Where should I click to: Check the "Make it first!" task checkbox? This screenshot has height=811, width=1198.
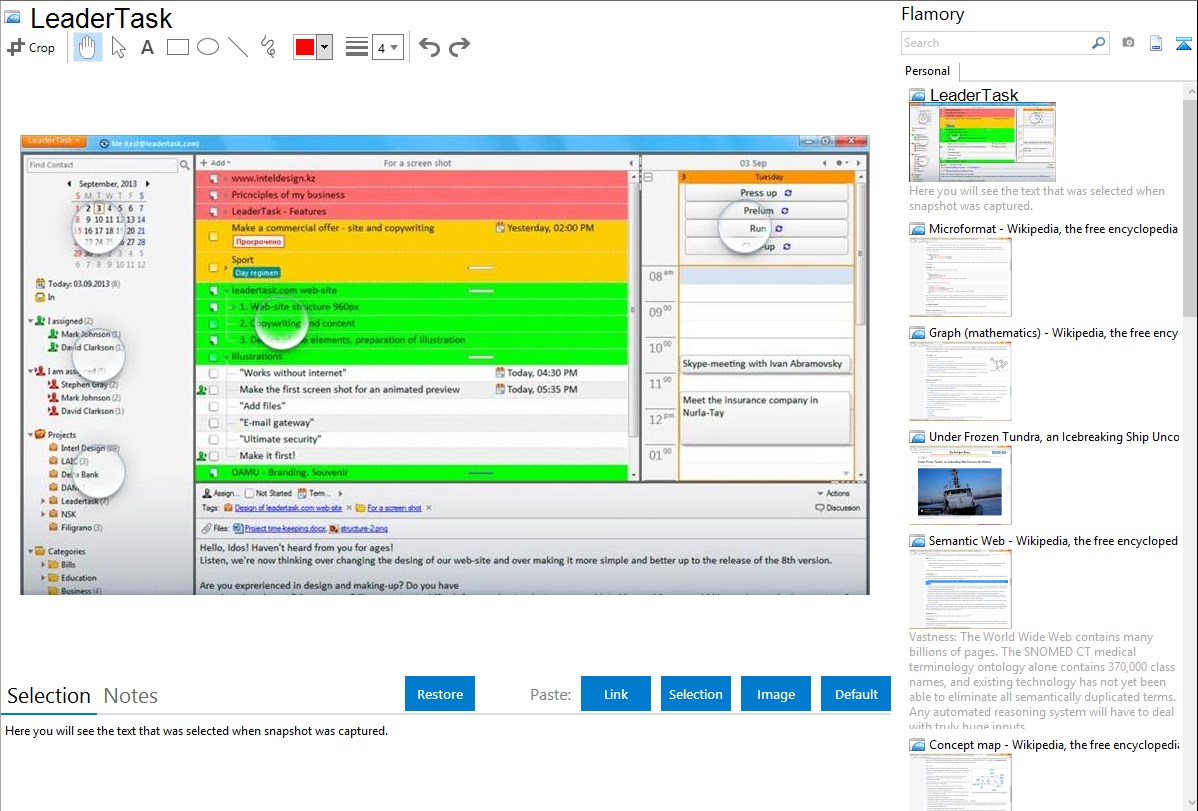(x=214, y=456)
